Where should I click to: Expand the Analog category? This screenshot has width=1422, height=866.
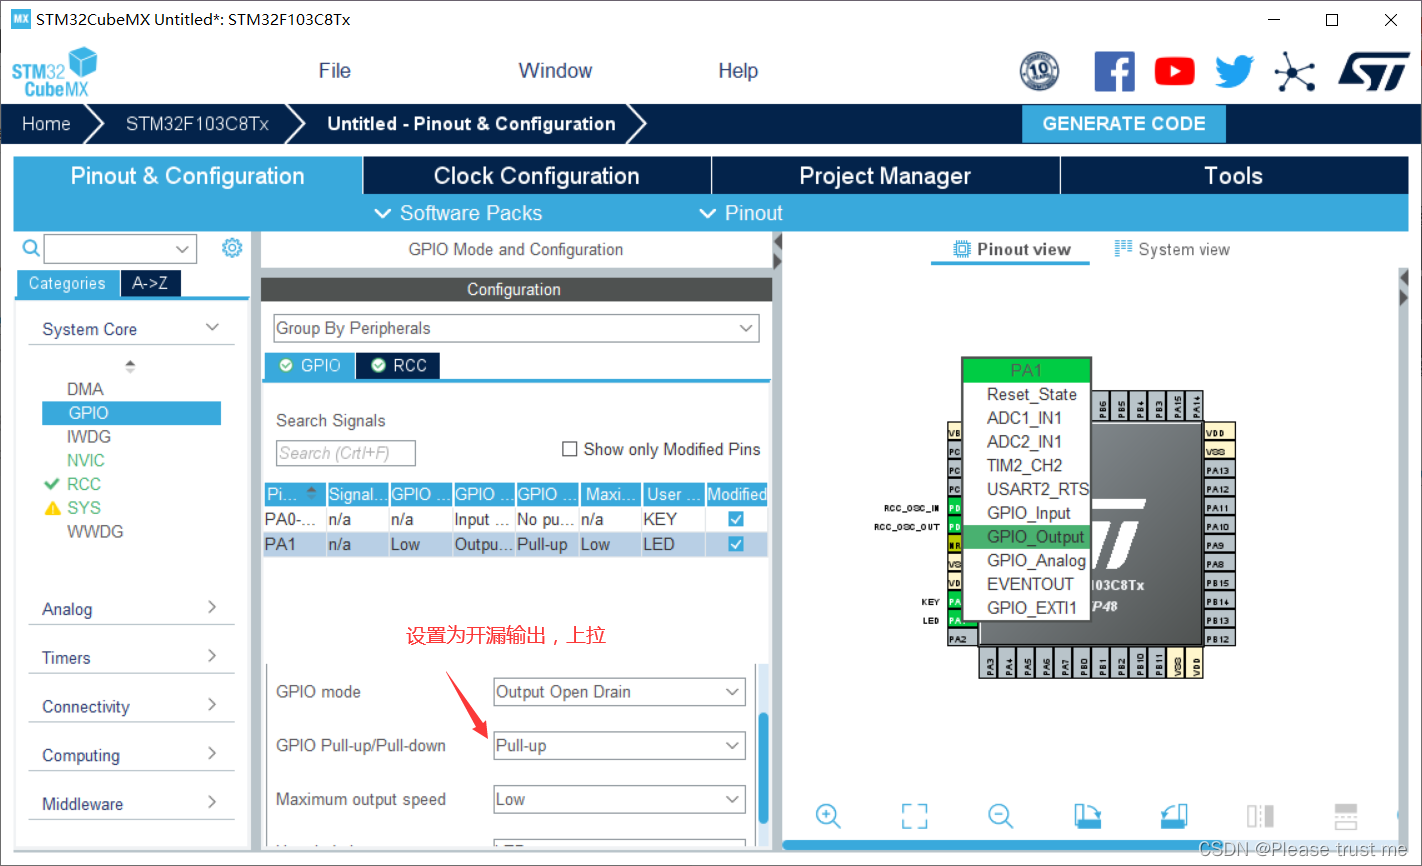pos(212,608)
